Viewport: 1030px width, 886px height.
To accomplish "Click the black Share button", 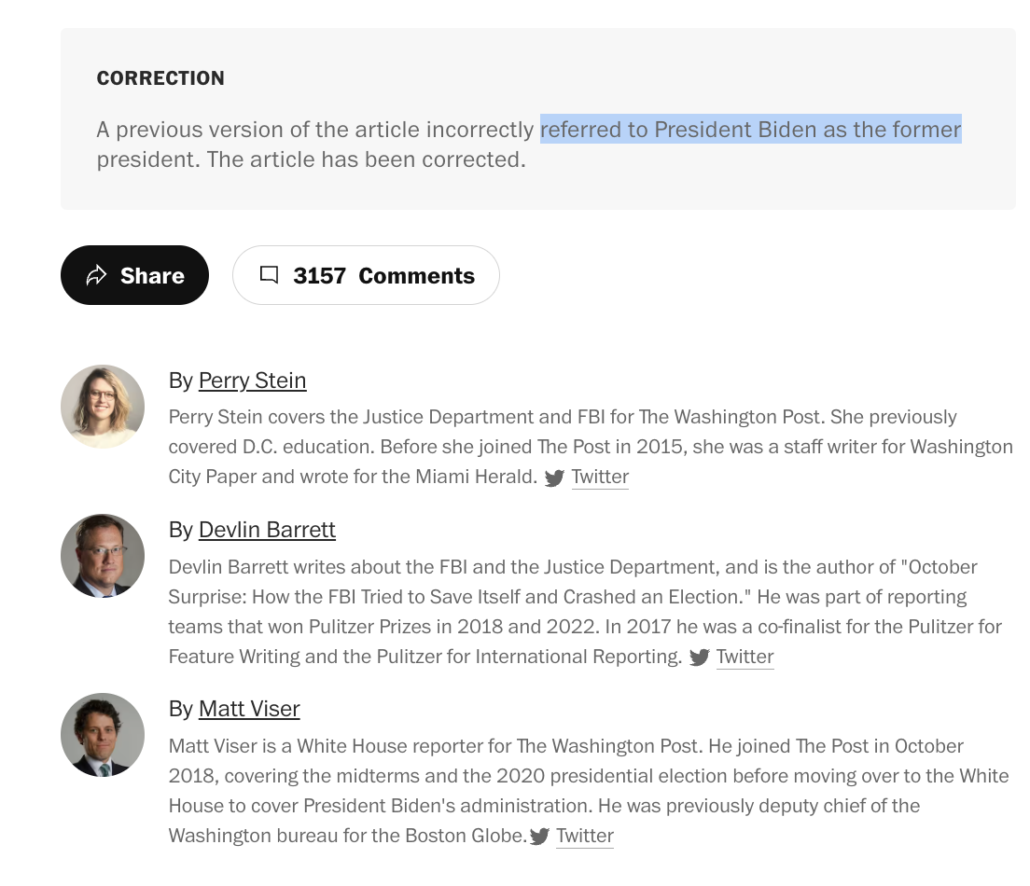I will coord(135,275).
